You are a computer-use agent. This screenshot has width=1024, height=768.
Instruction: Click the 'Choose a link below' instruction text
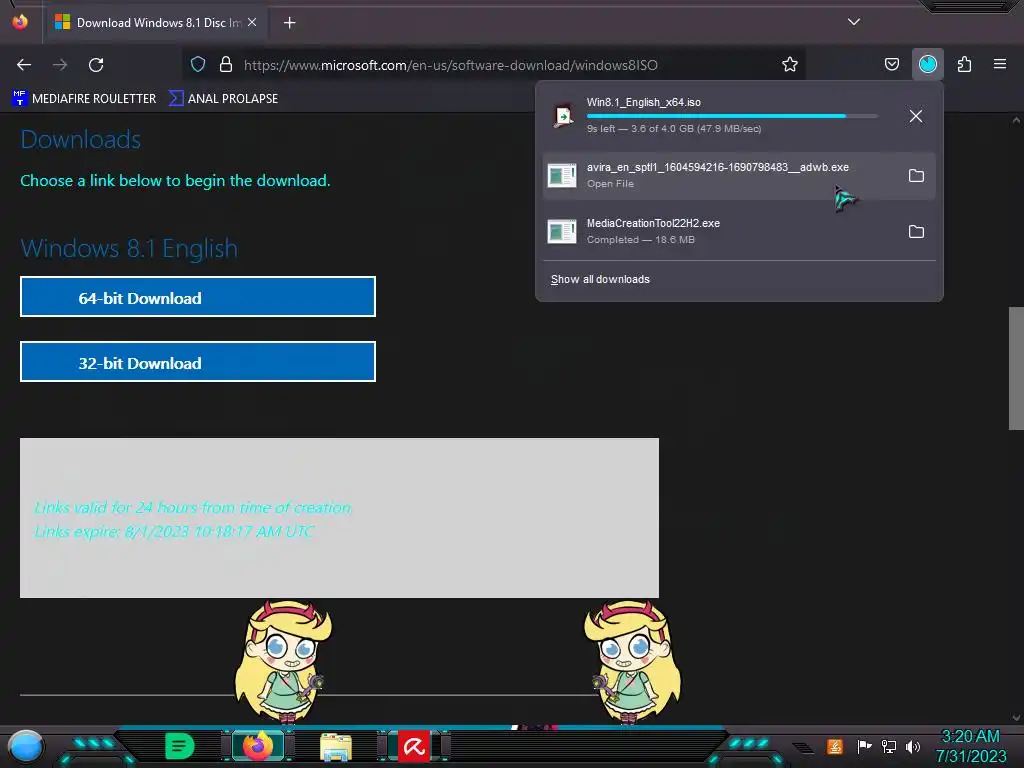tap(175, 181)
